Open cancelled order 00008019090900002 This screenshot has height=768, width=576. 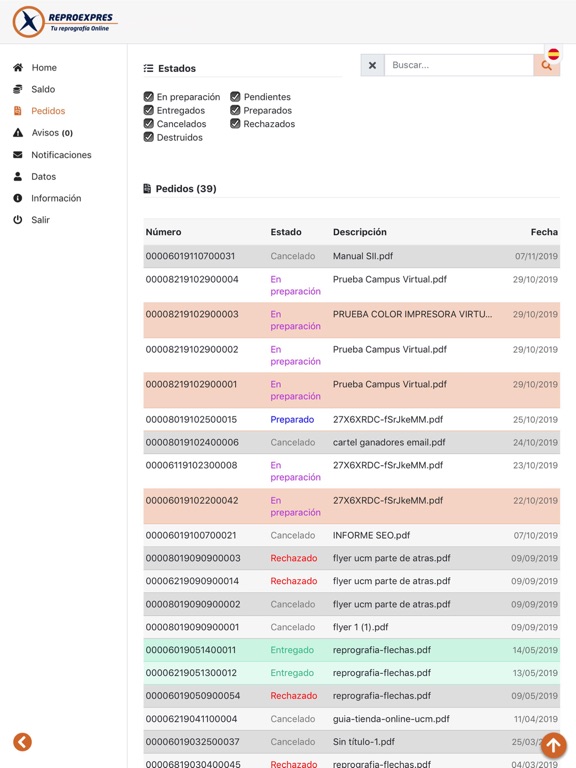351,604
